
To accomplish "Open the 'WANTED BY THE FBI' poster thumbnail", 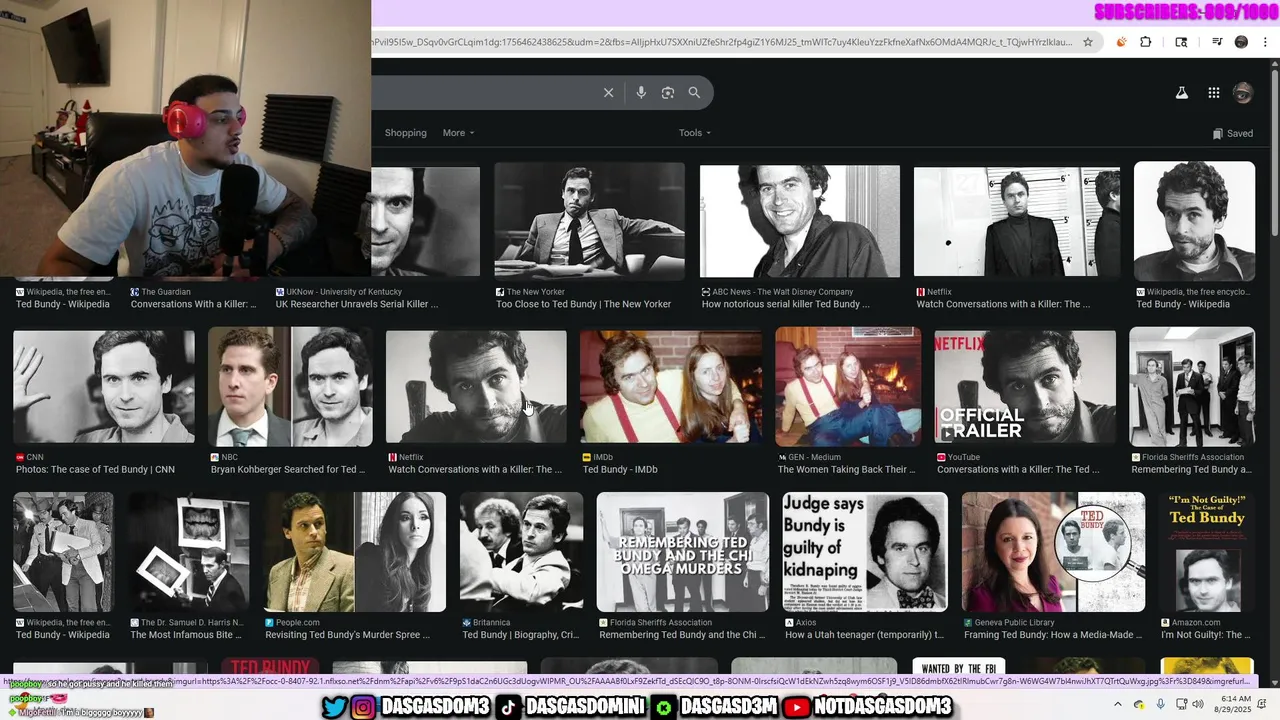I will [x=959, y=667].
